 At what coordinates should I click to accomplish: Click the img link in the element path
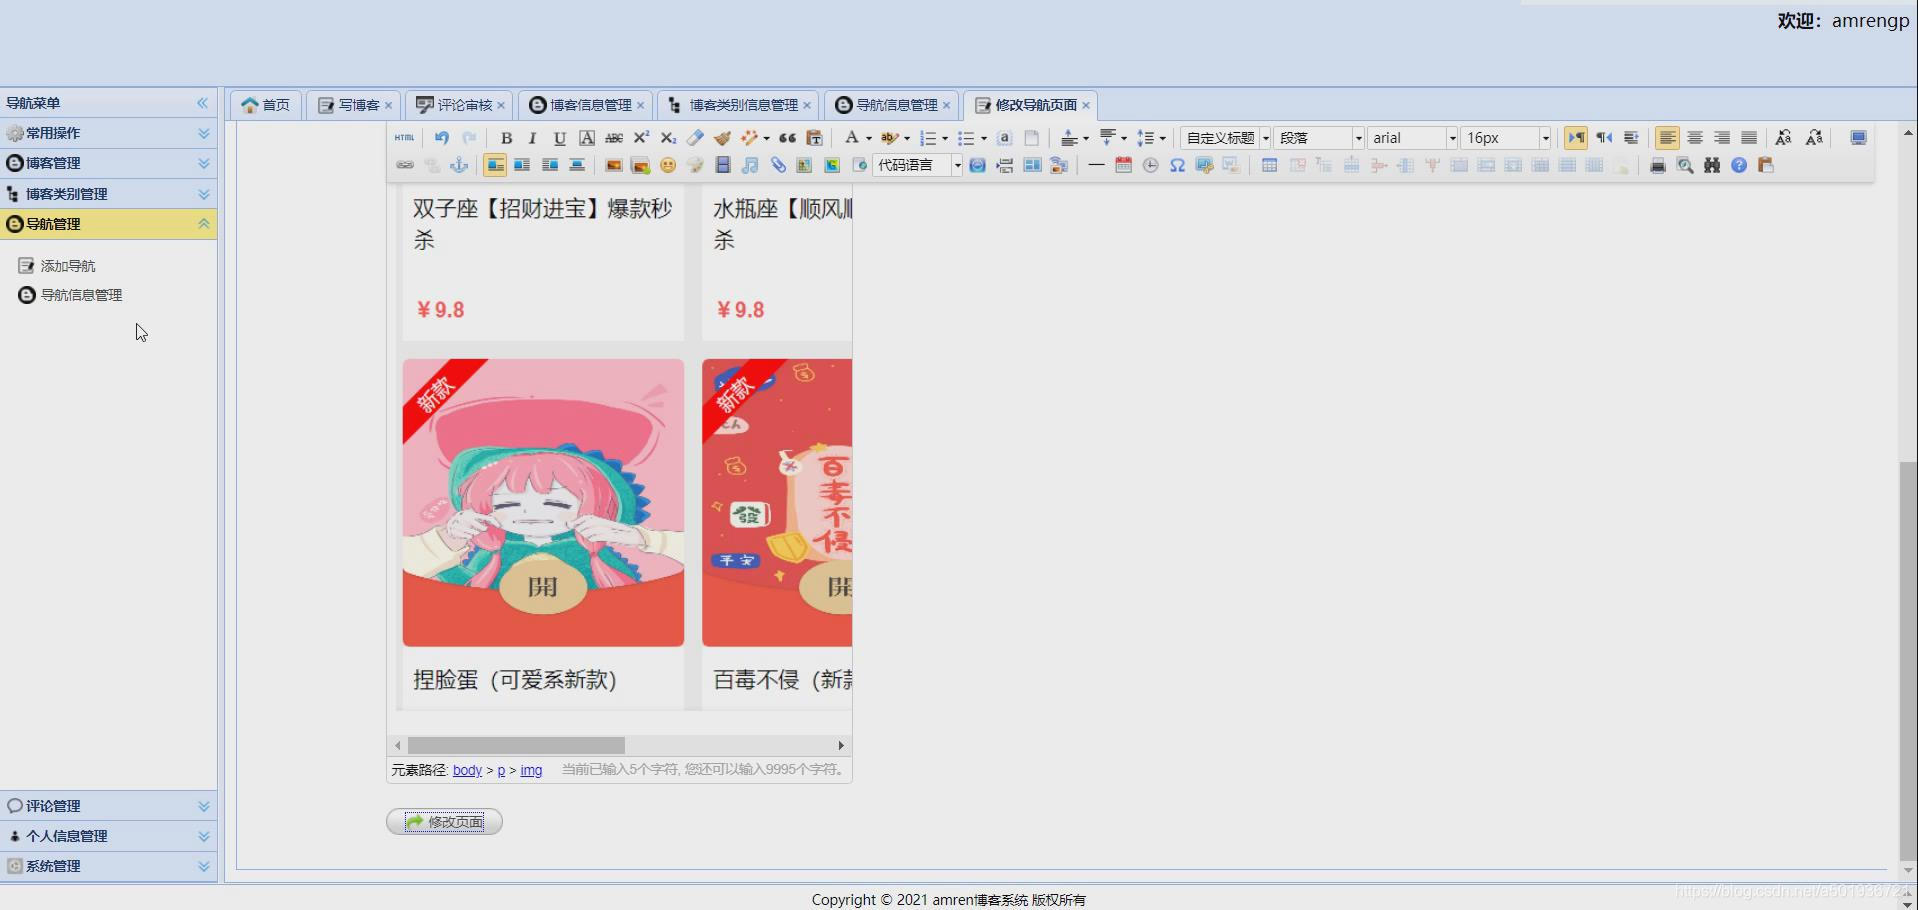532,770
